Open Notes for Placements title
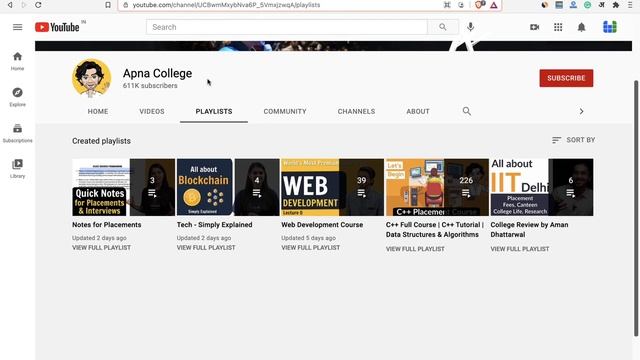The image size is (640, 360). coord(107,225)
